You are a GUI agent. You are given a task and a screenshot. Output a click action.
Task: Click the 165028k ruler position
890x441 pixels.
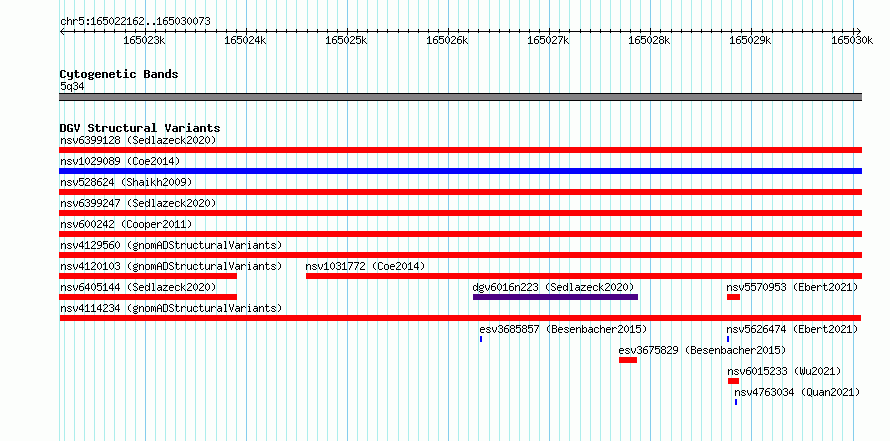(x=649, y=40)
